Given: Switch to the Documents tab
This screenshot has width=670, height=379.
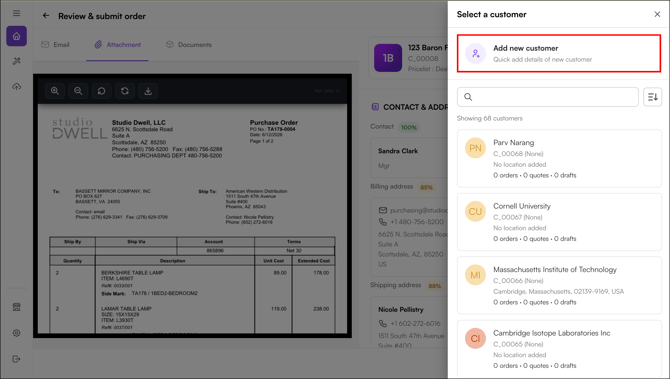Looking at the screenshot, I should click(x=189, y=44).
